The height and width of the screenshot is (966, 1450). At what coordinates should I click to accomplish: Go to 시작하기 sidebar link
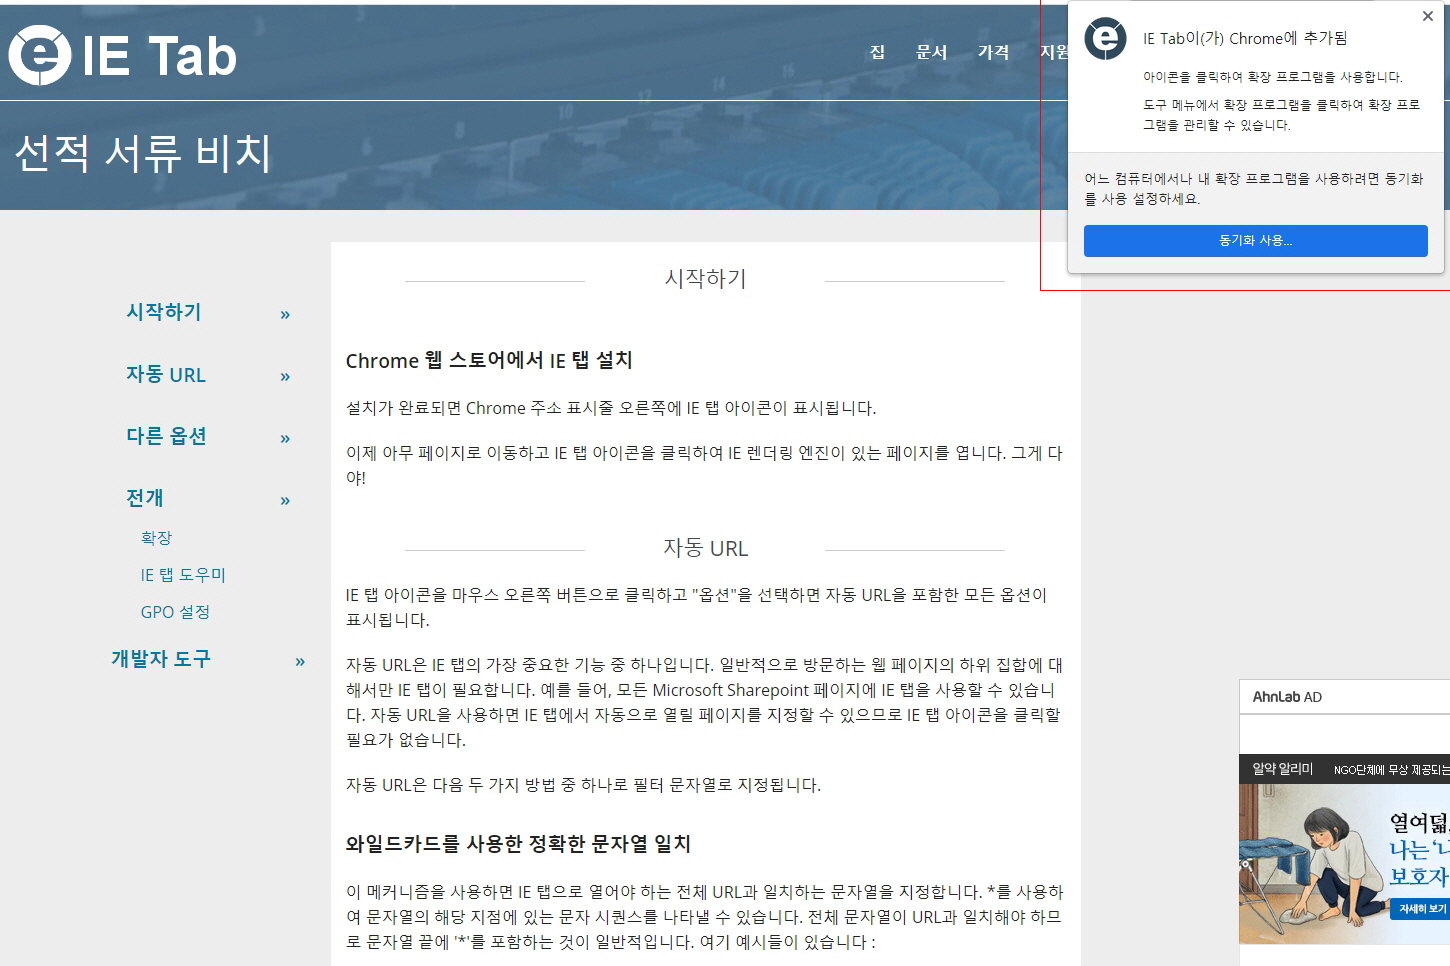click(x=163, y=312)
